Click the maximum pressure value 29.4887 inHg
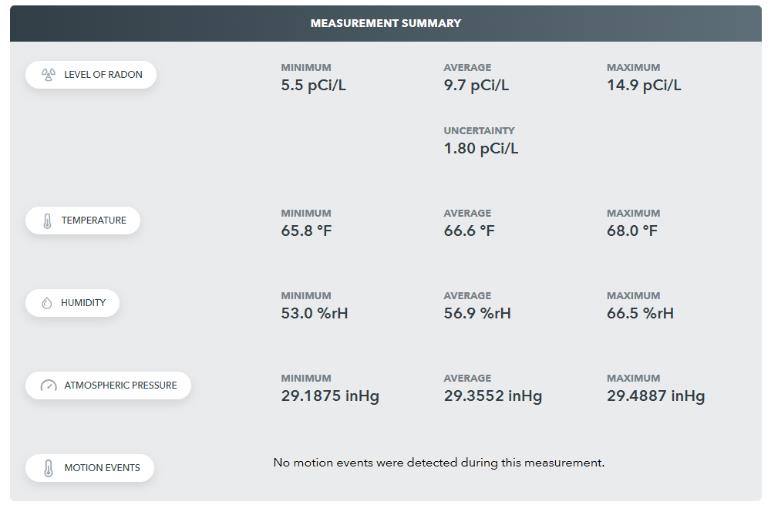The image size is (771, 507). 655,396
